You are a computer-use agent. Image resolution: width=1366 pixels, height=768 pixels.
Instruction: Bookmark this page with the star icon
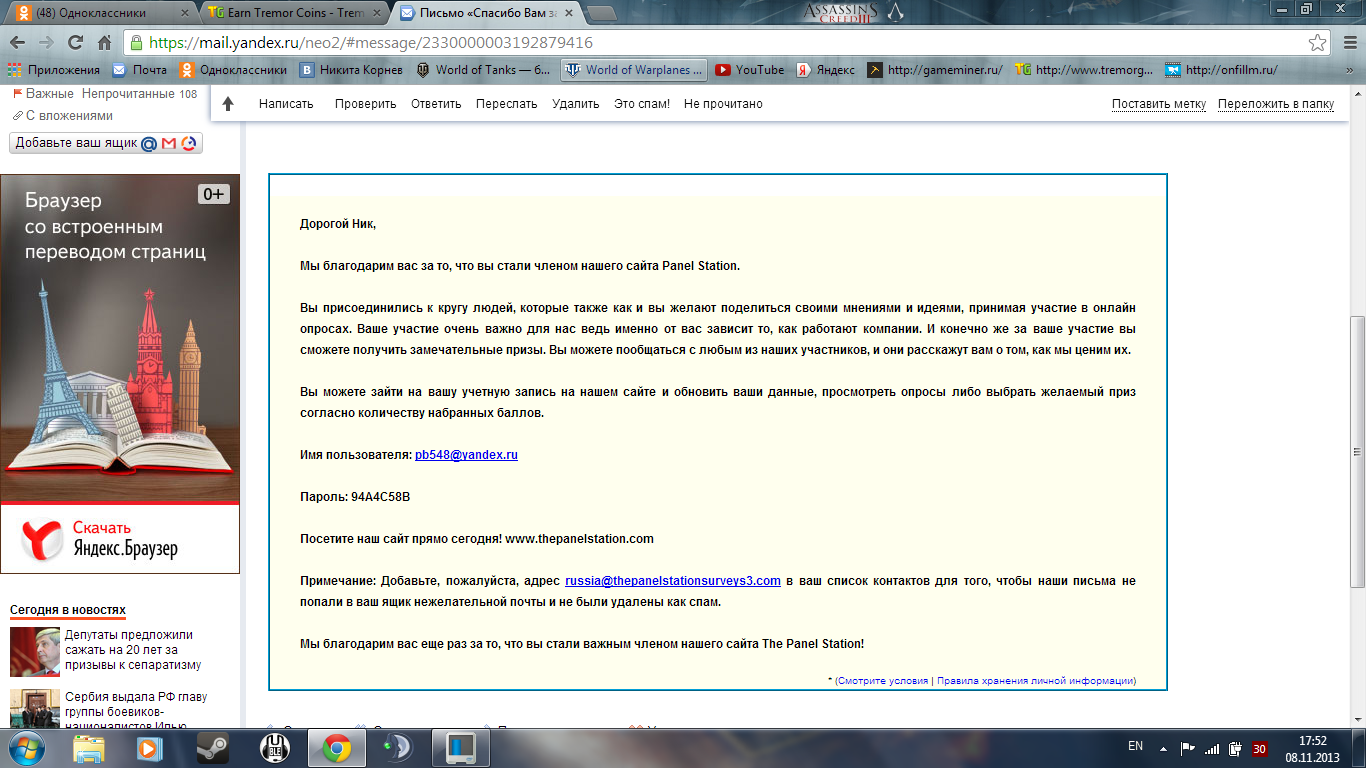coord(1318,43)
